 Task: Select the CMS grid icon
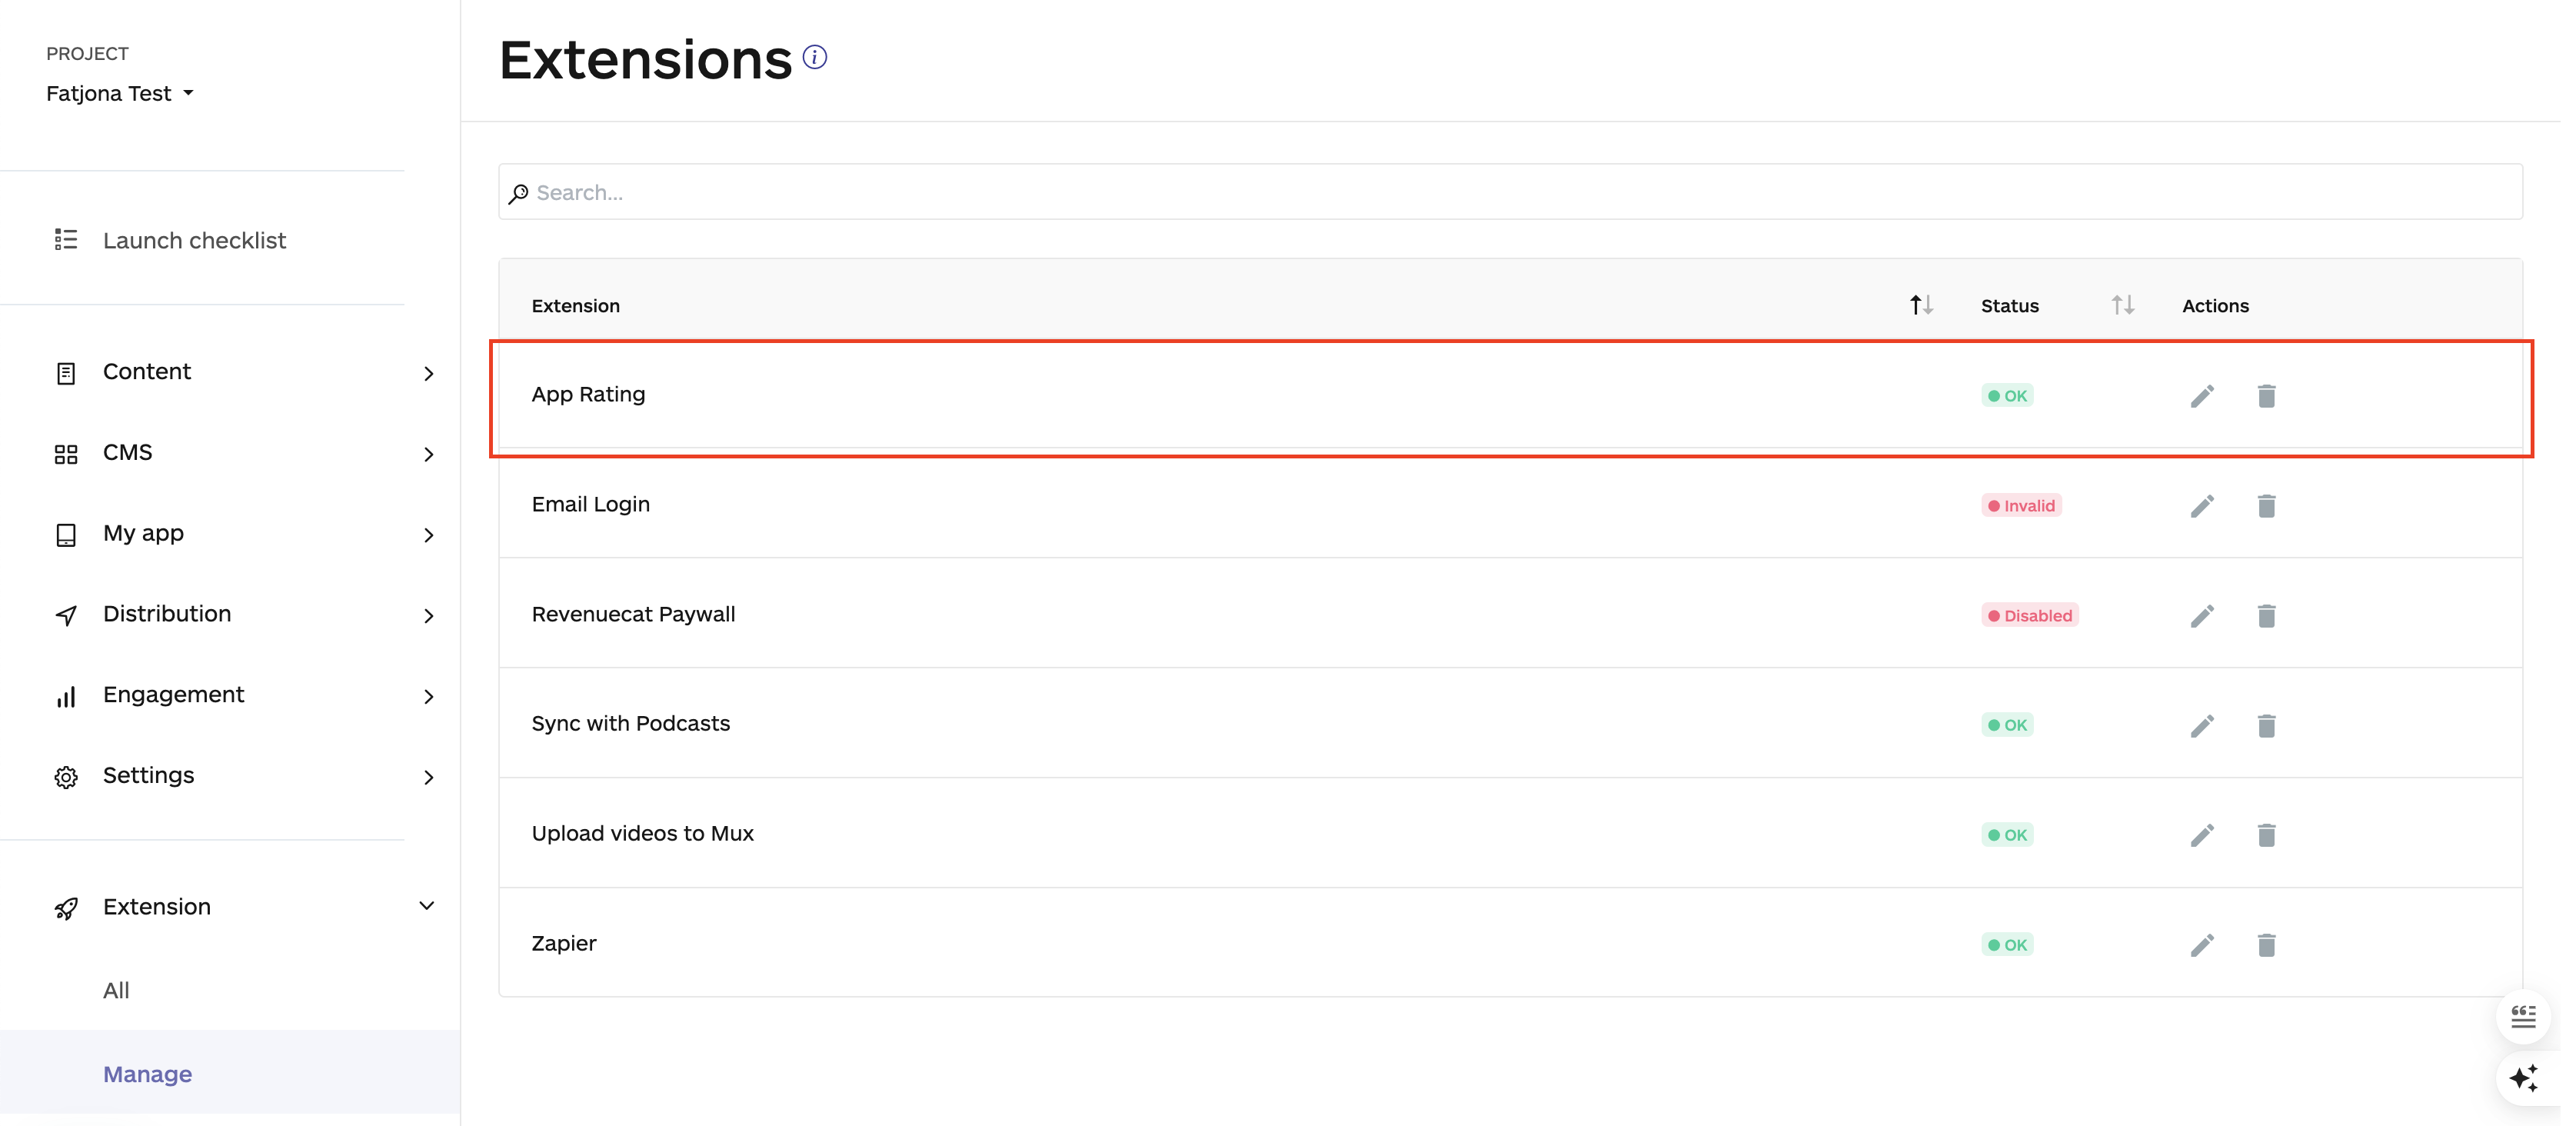pyautogui.click(x=66, y=453)
